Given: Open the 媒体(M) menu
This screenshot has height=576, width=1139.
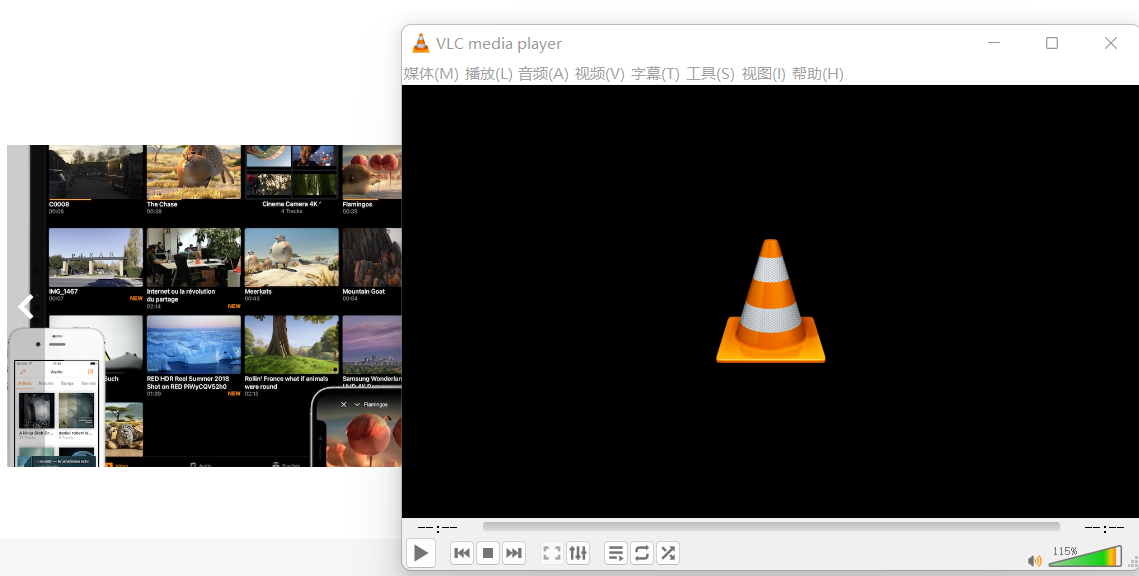Looking at the screenshot, I should pyautogui.click(x=431, y=73).
